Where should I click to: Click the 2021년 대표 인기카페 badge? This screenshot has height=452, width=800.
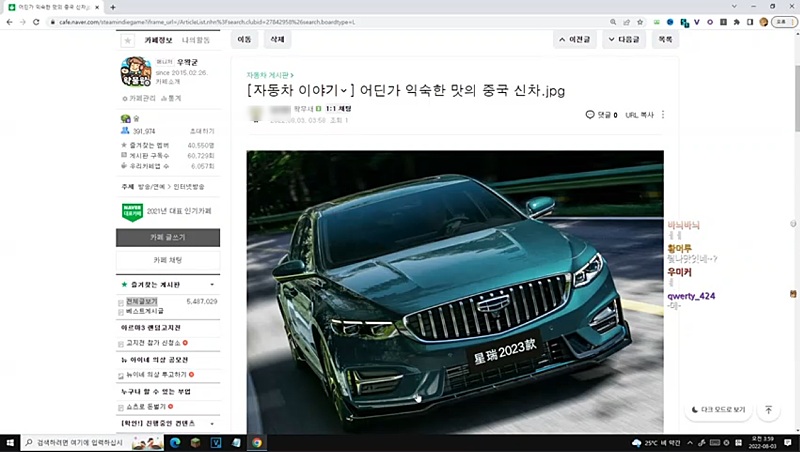click(x=168, y=211)
